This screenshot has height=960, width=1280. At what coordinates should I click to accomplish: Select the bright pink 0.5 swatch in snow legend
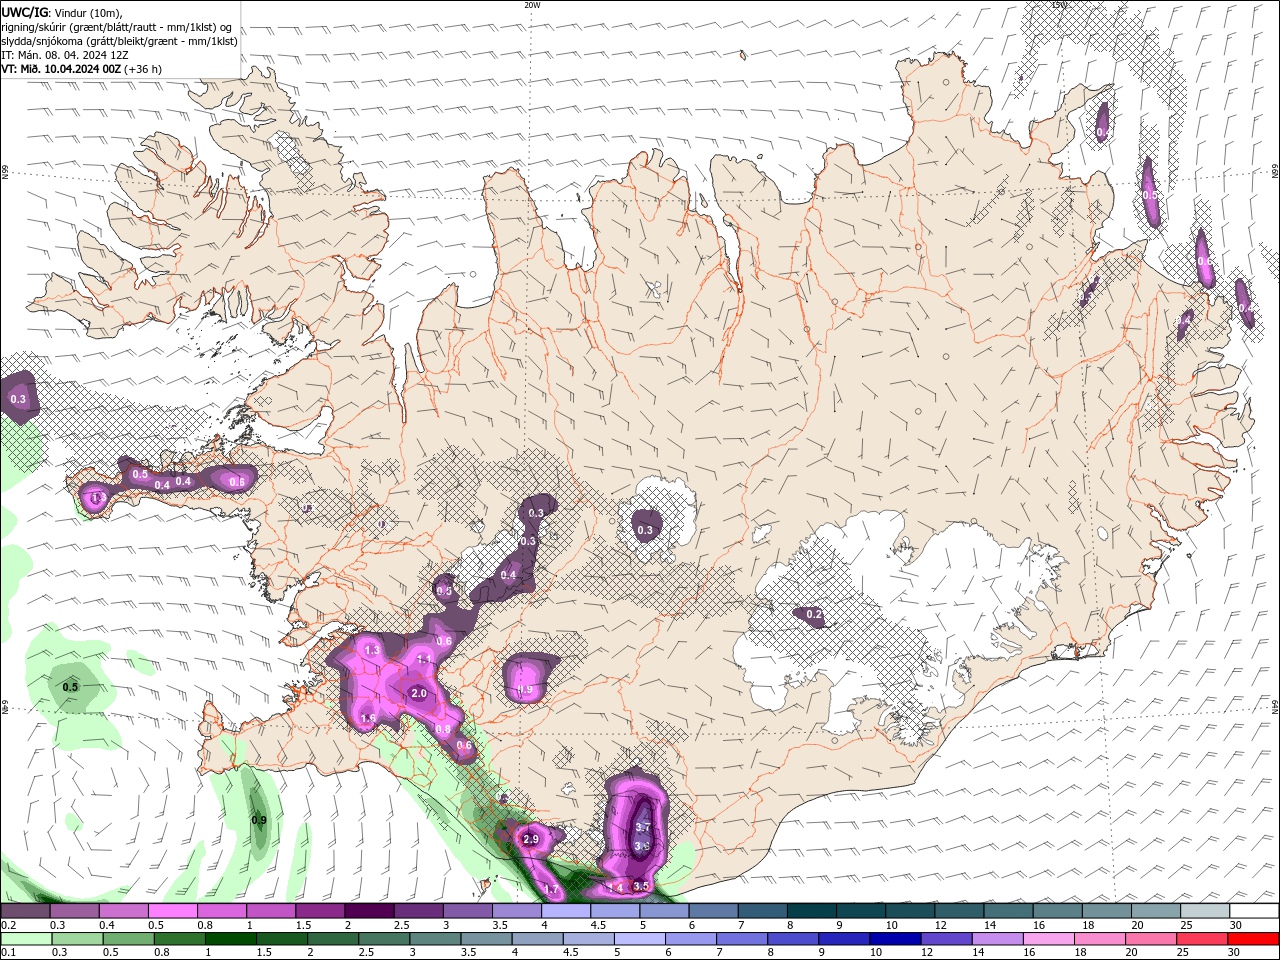coord(172,911)
